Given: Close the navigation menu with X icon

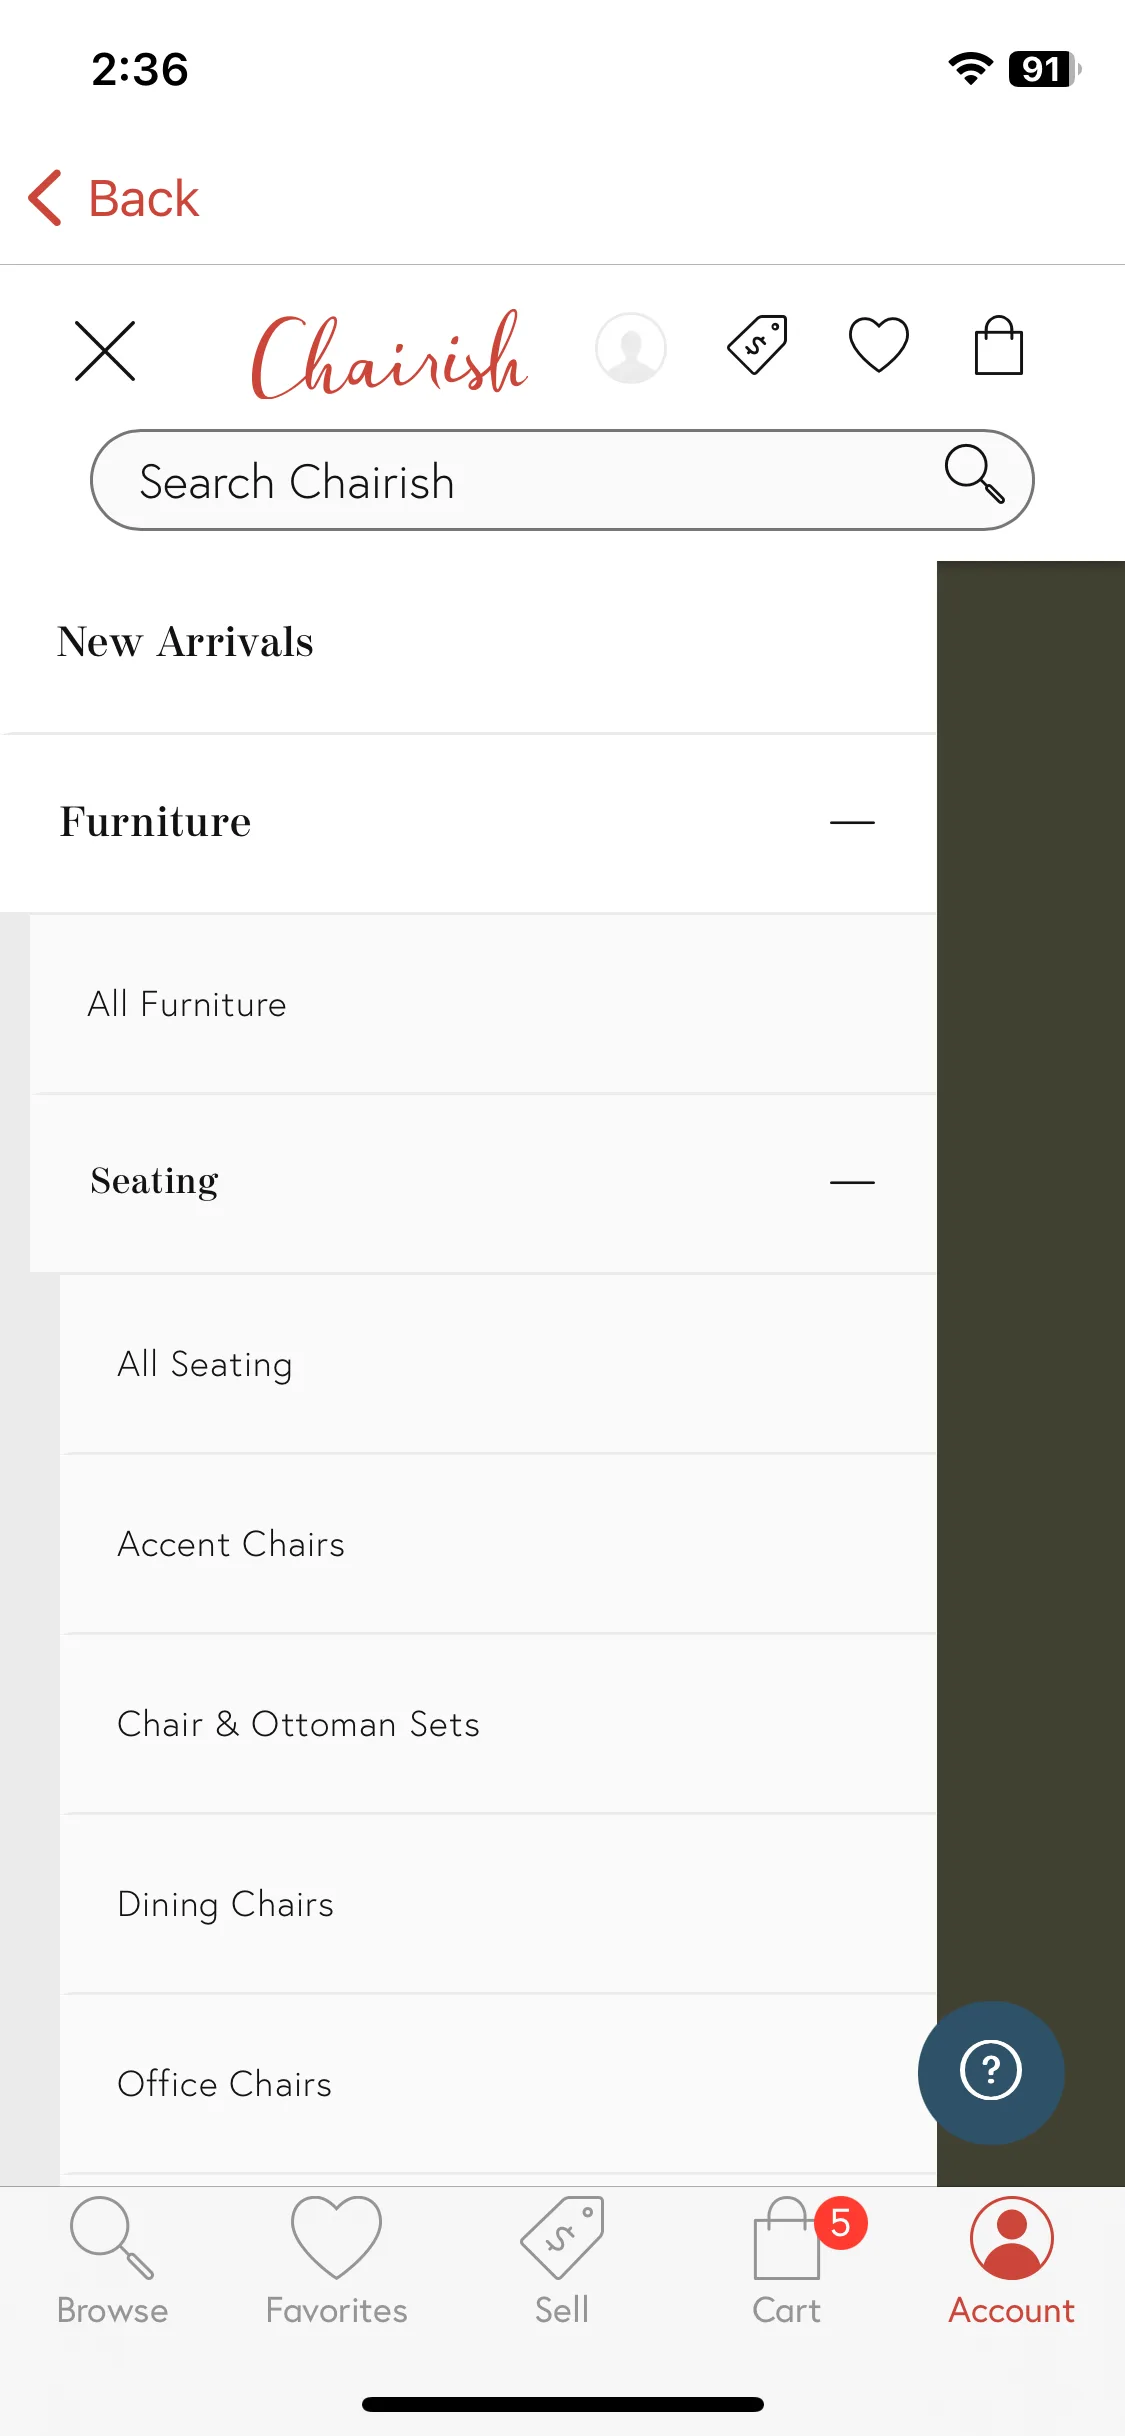Looking at the screenshot, I should [x=105, y=351].
